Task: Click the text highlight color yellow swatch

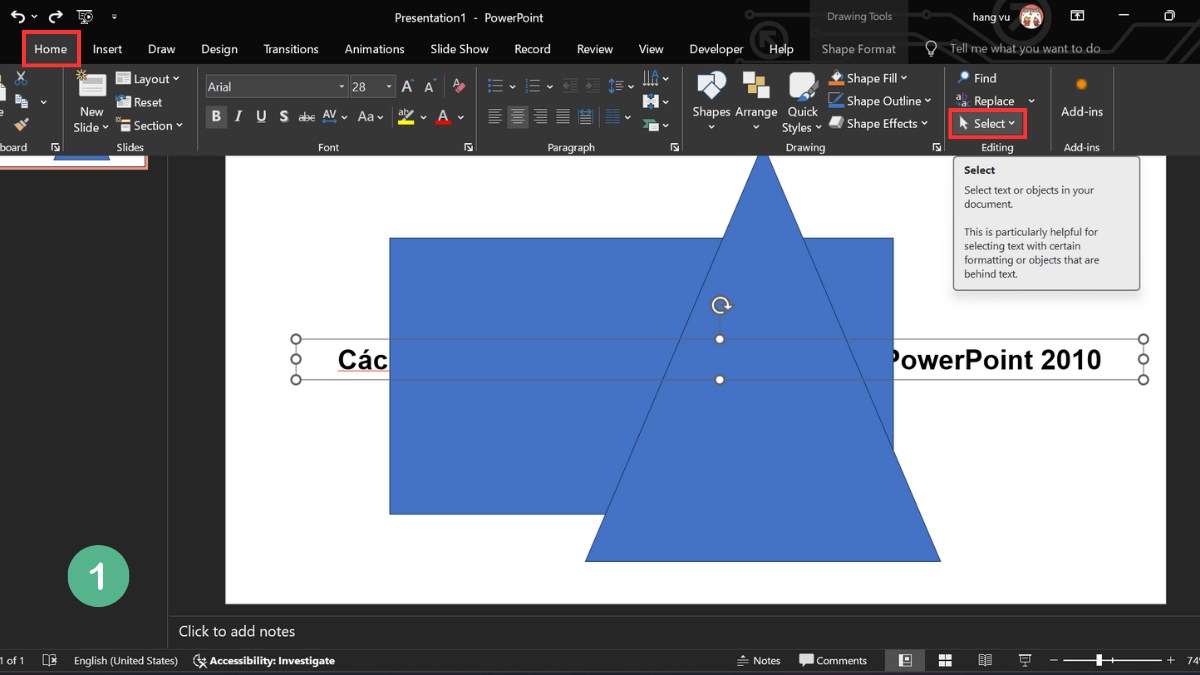Action: point(405,118)
